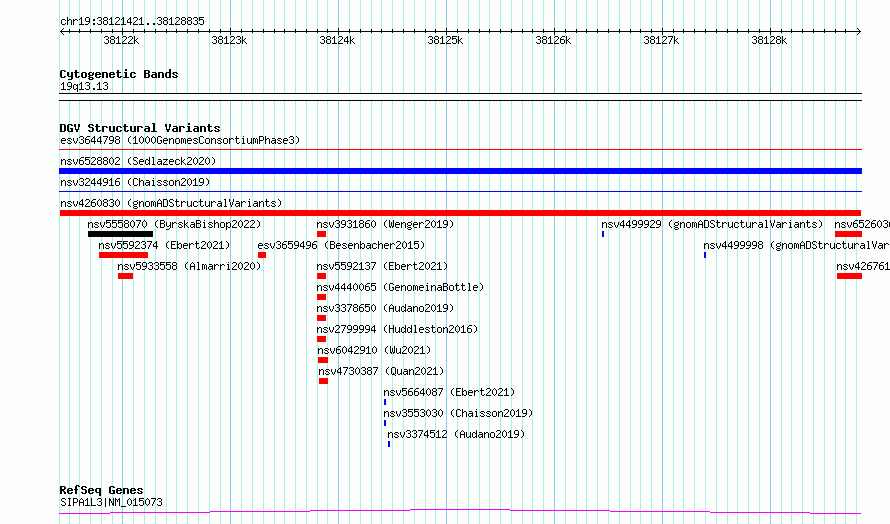
Task: Open nsv4499929 gnomADStructuralVariants label
Action: 712,224
